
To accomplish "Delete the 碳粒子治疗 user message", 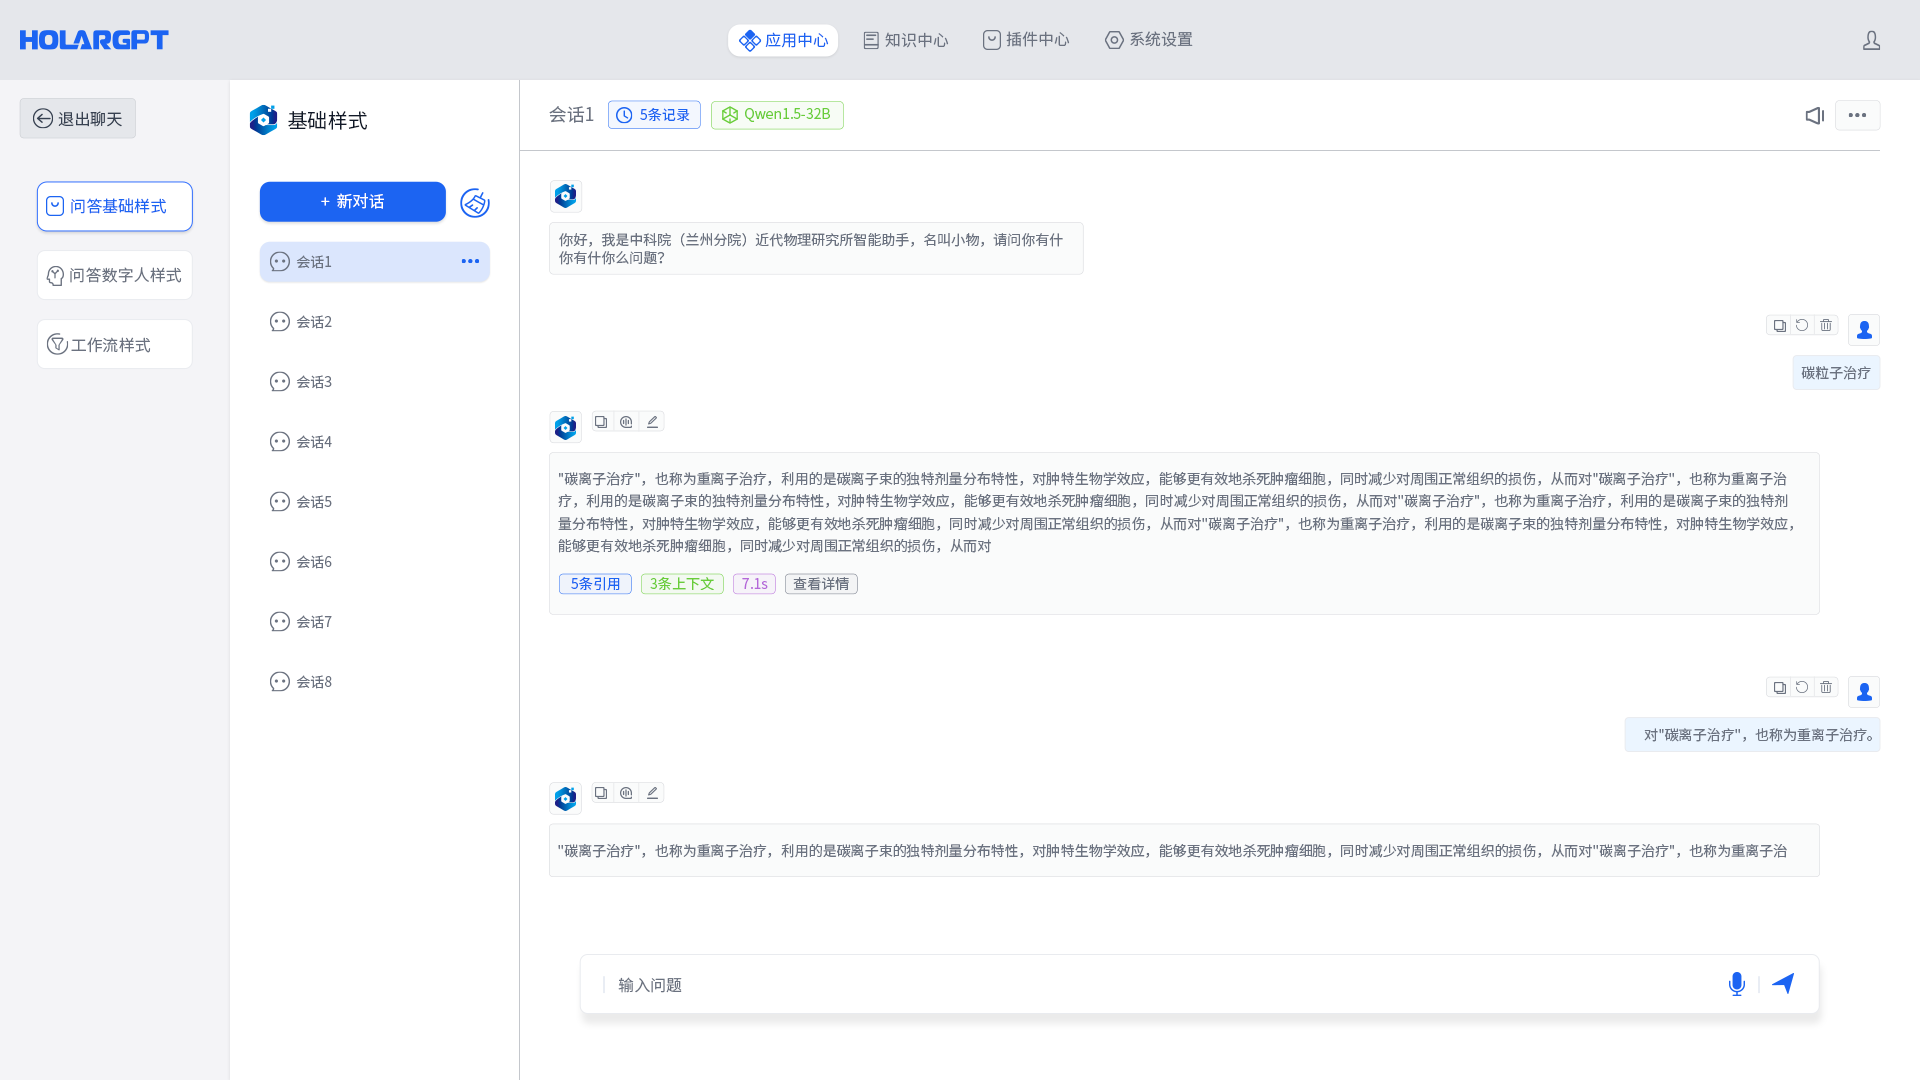I will click(1826, 326).
